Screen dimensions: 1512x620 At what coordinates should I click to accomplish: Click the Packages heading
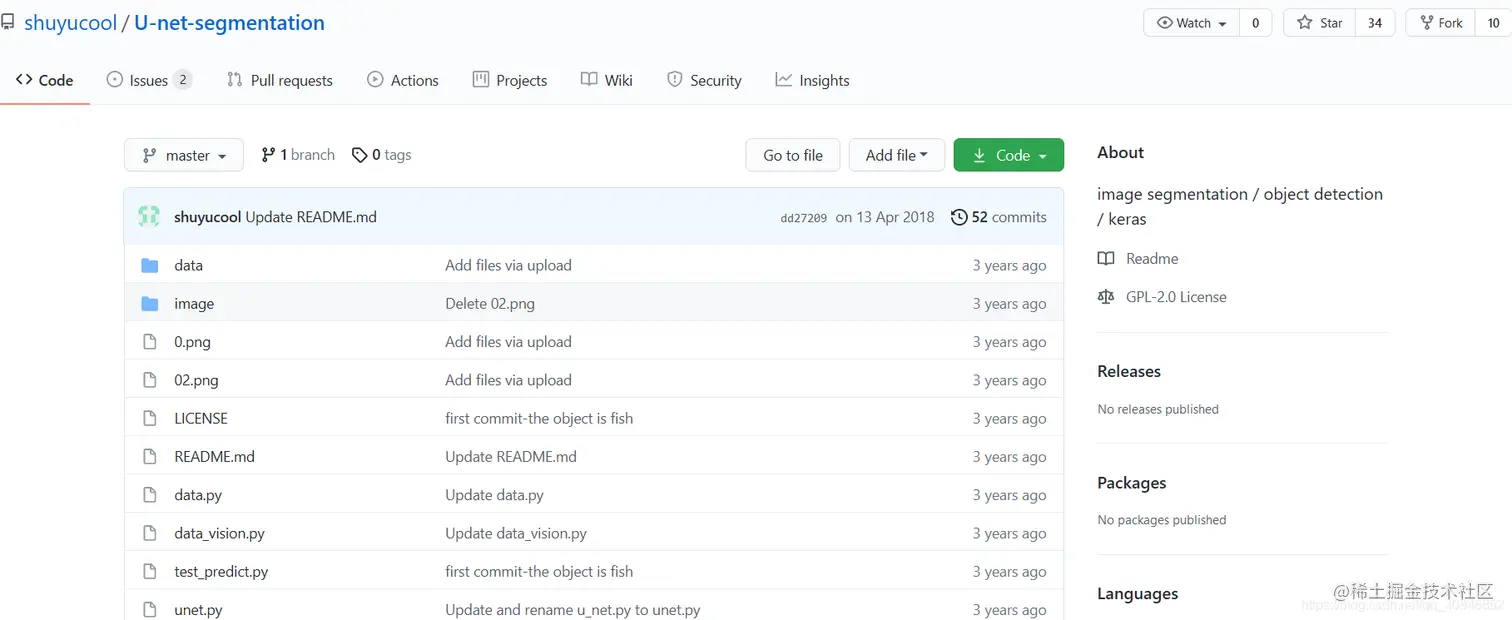pos(1132,483)
